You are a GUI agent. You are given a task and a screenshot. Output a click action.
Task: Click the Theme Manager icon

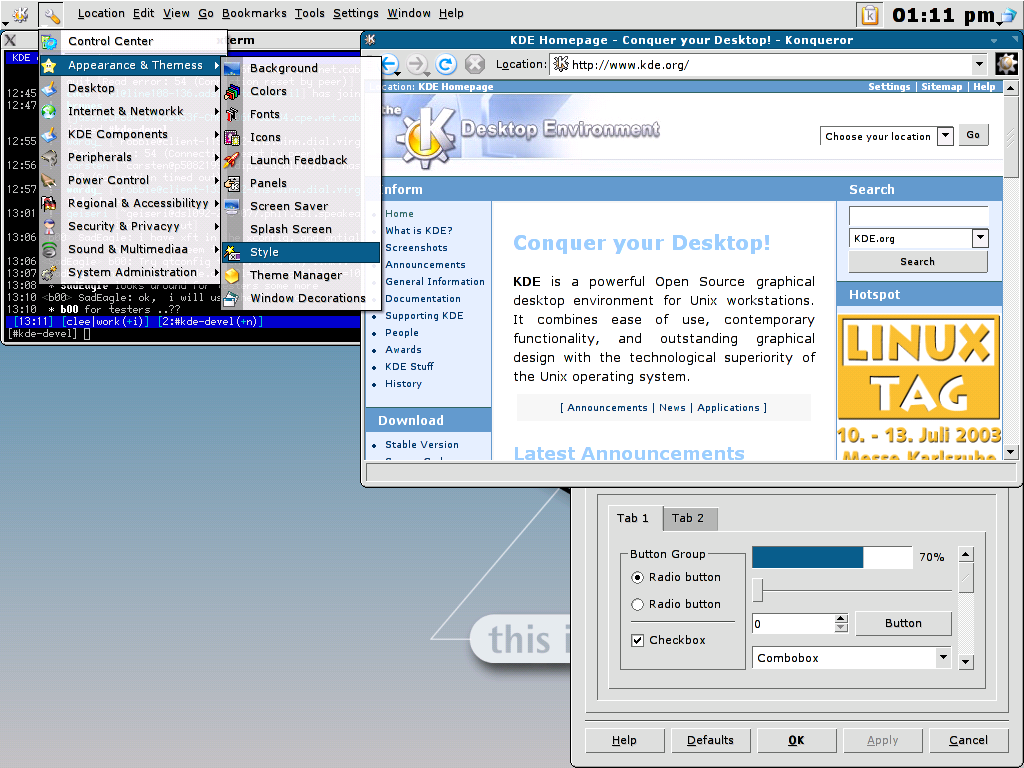pyautogui.click(x=232, y=276)
